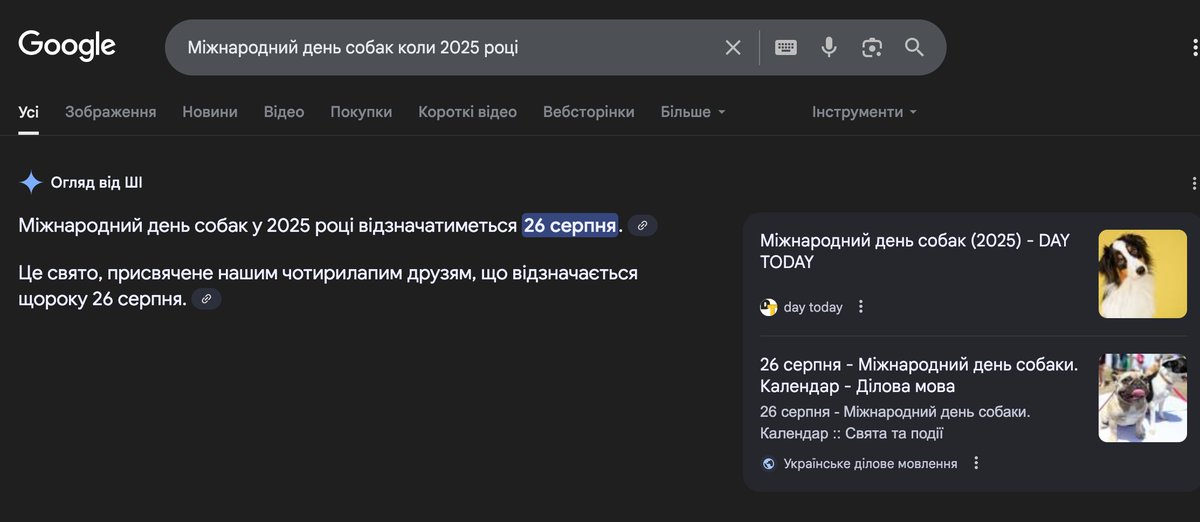The width and height of the screenshot is (1200, 522).
Task: Switch to the Новини tab
Action: pos(210,112)
